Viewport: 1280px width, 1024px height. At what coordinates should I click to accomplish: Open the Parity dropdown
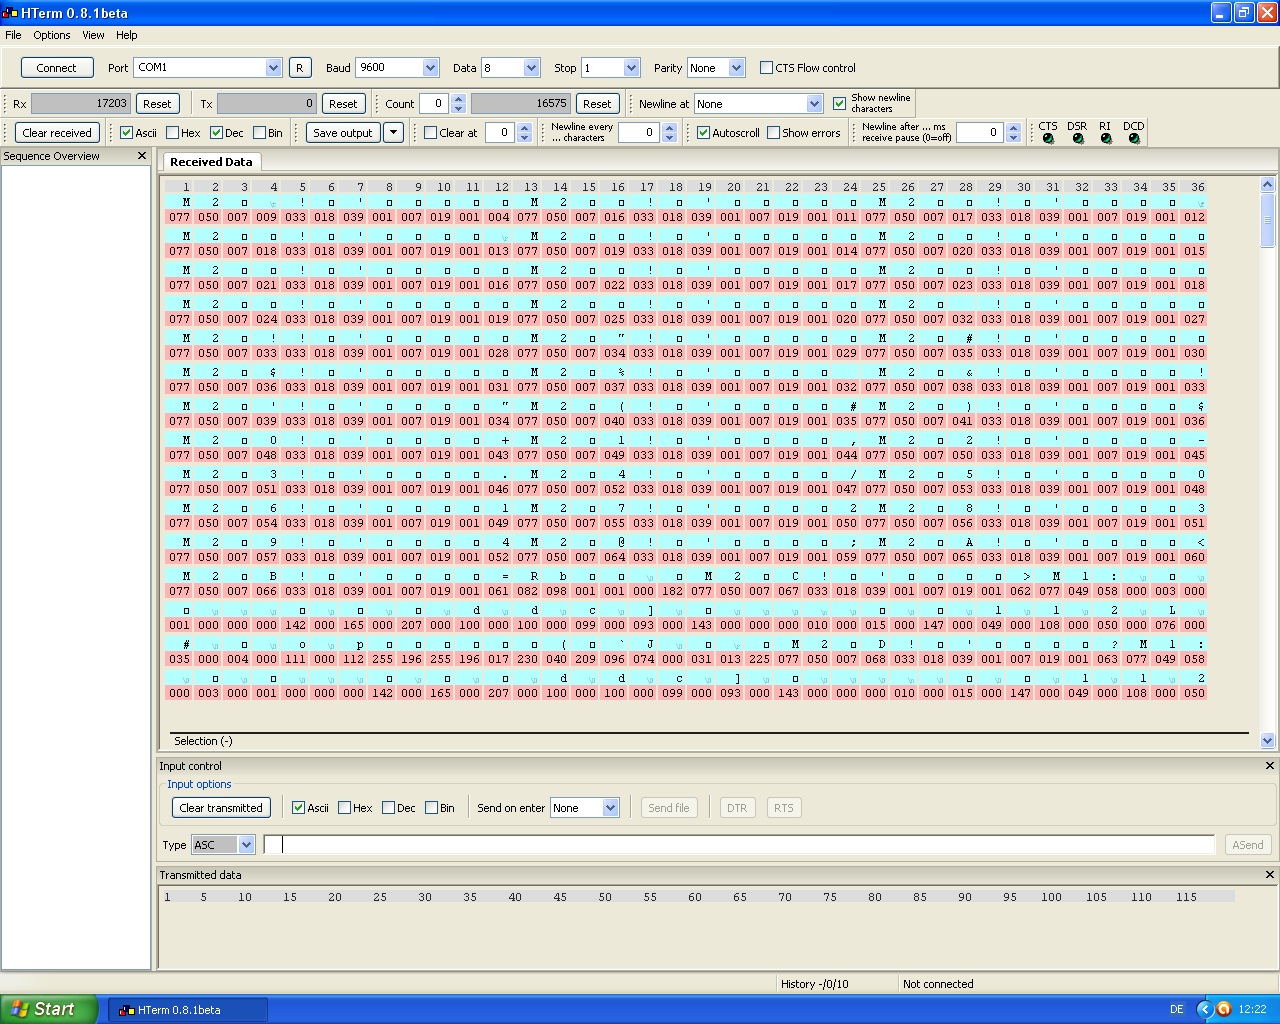pyautogui.click(x=736, y=68)
